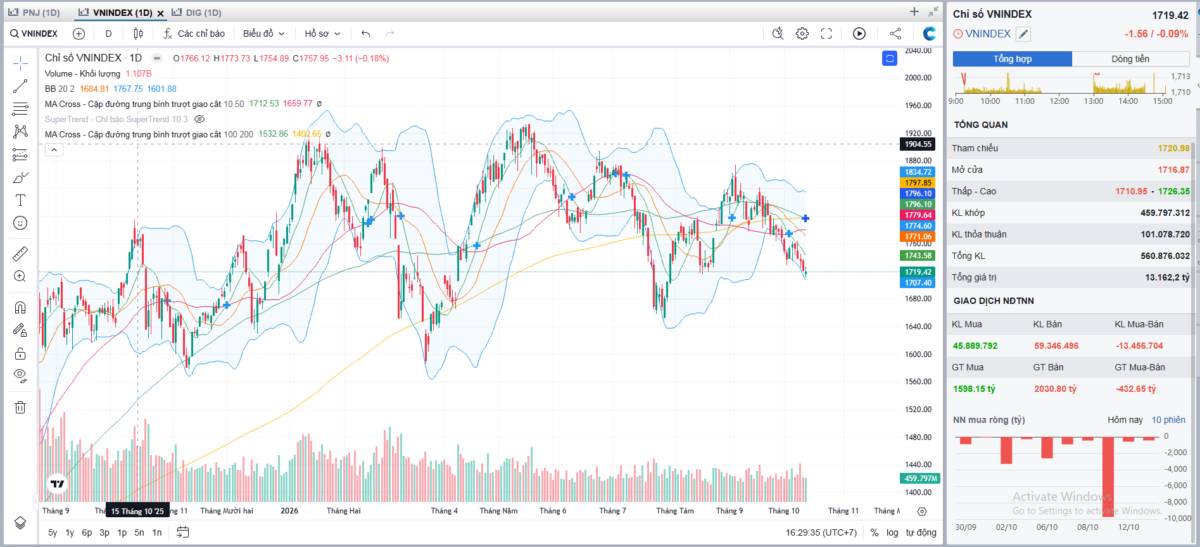Viewport: 1200px width, 547px height.
Task: Click the Chỉ số VNINDEX chart title
Action: (93, 58)
